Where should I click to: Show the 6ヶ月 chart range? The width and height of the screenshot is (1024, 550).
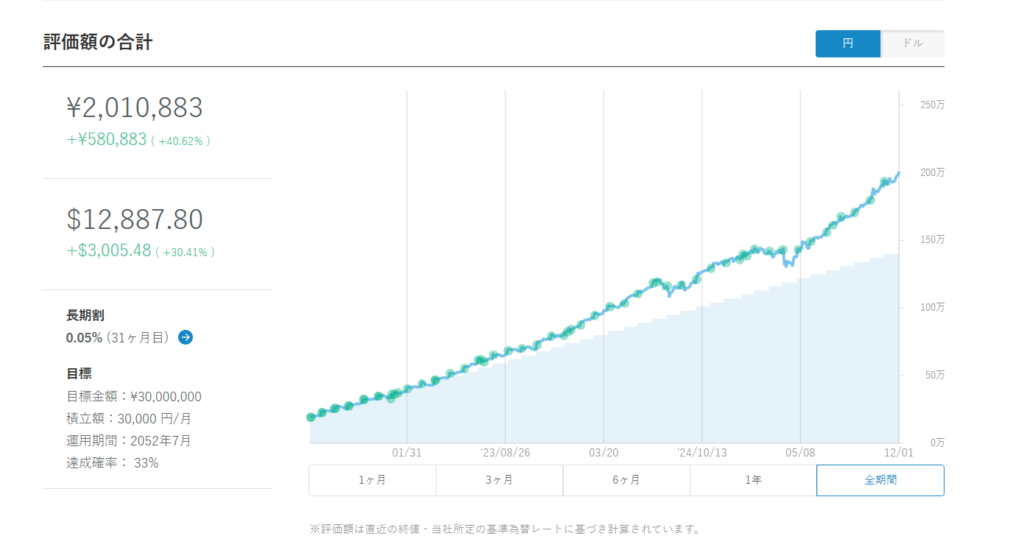(x=626, y=480)
